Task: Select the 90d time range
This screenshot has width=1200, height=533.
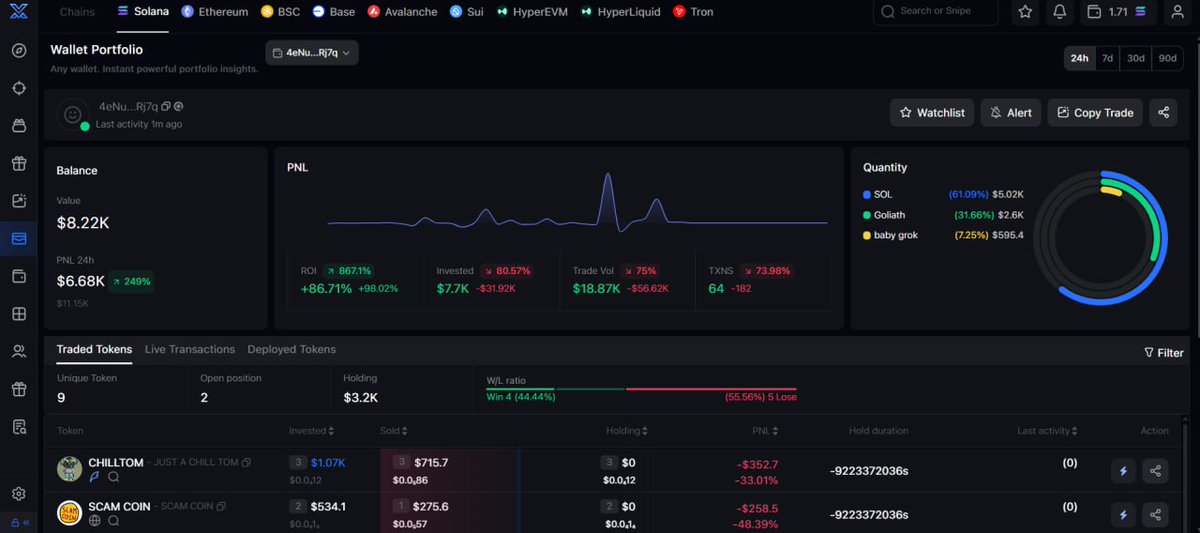Action: (1167, 58)
